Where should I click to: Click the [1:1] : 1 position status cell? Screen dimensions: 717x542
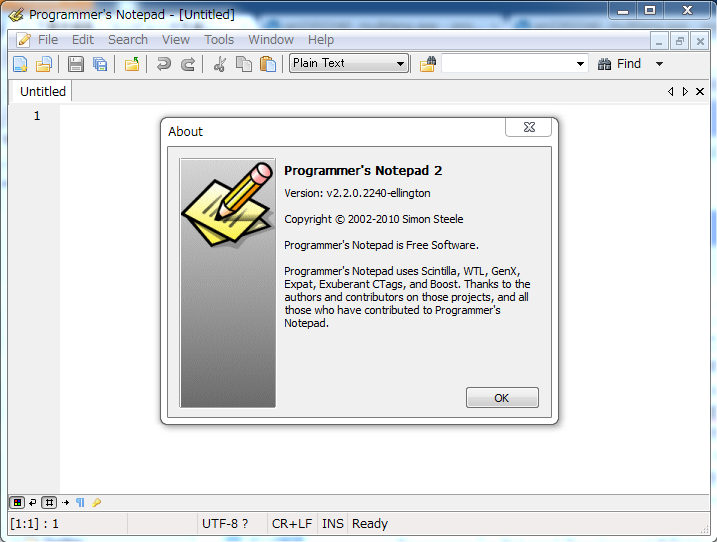(x=67, y=524)
